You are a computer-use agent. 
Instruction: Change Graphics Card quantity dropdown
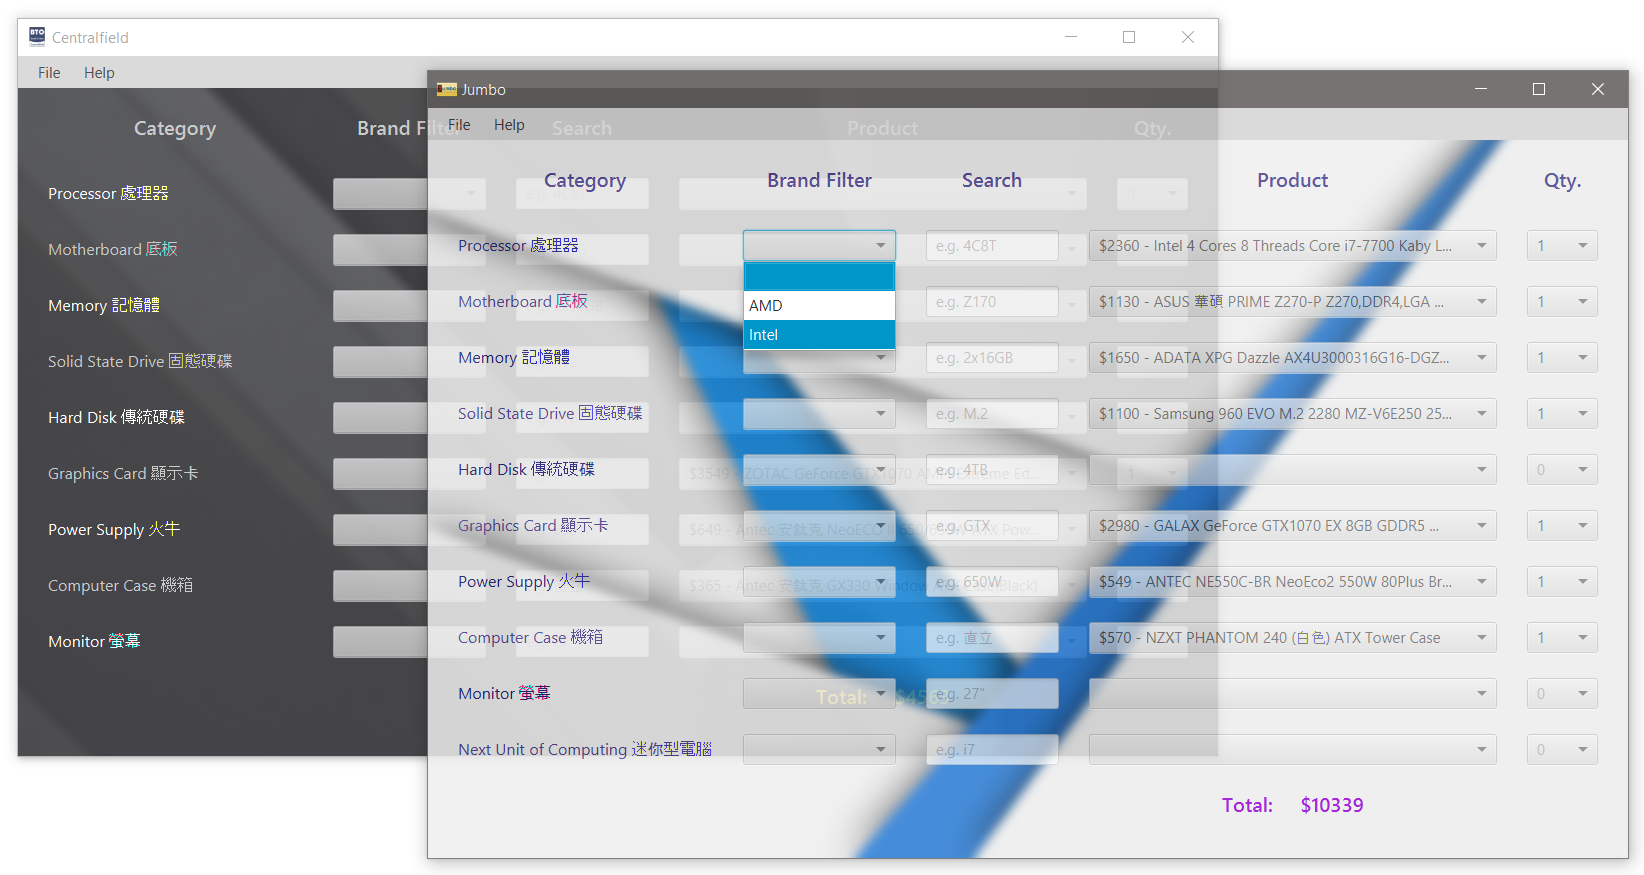(x=1562, y=526)
